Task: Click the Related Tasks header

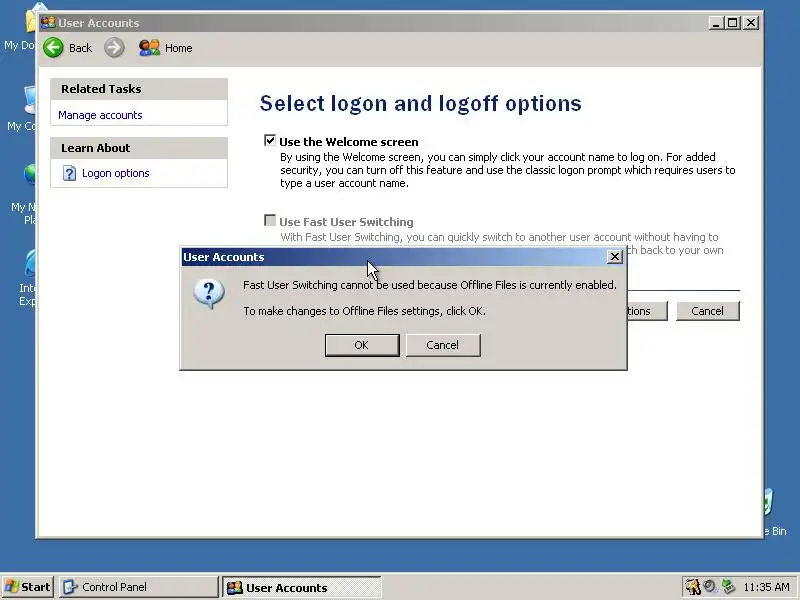Action: (139, 89)
